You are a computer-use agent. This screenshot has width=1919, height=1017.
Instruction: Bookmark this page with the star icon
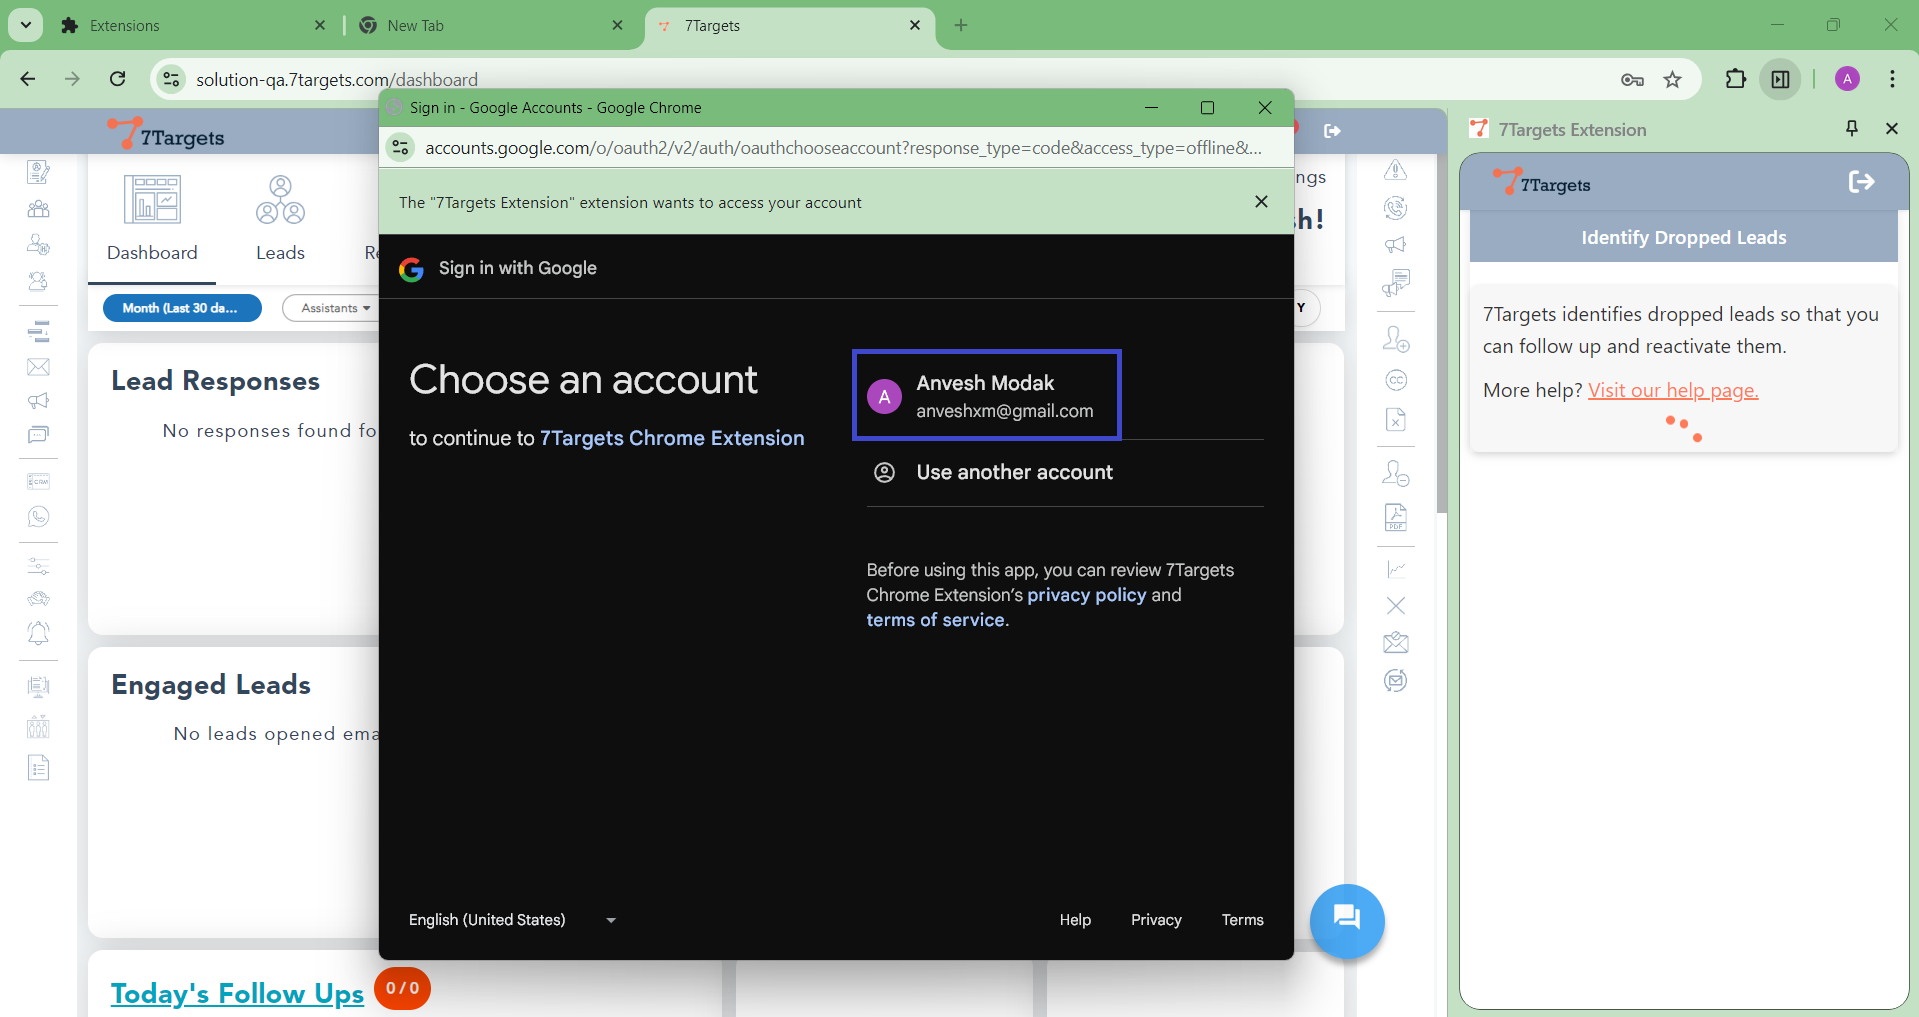[x=1672, y=80]
